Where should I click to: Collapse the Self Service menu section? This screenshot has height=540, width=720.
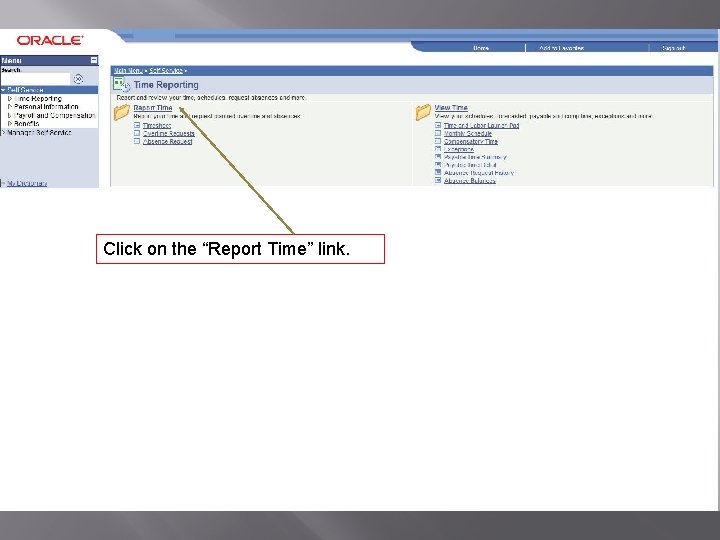click(x=3, y=90)
